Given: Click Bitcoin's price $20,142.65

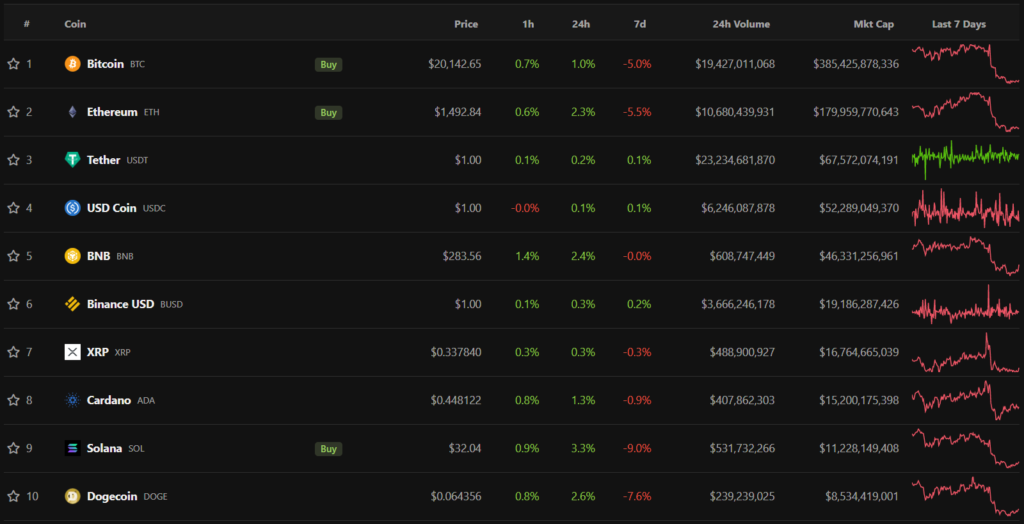Looking at the screenshot, I should pyautogui.click(x=455, y=64).
